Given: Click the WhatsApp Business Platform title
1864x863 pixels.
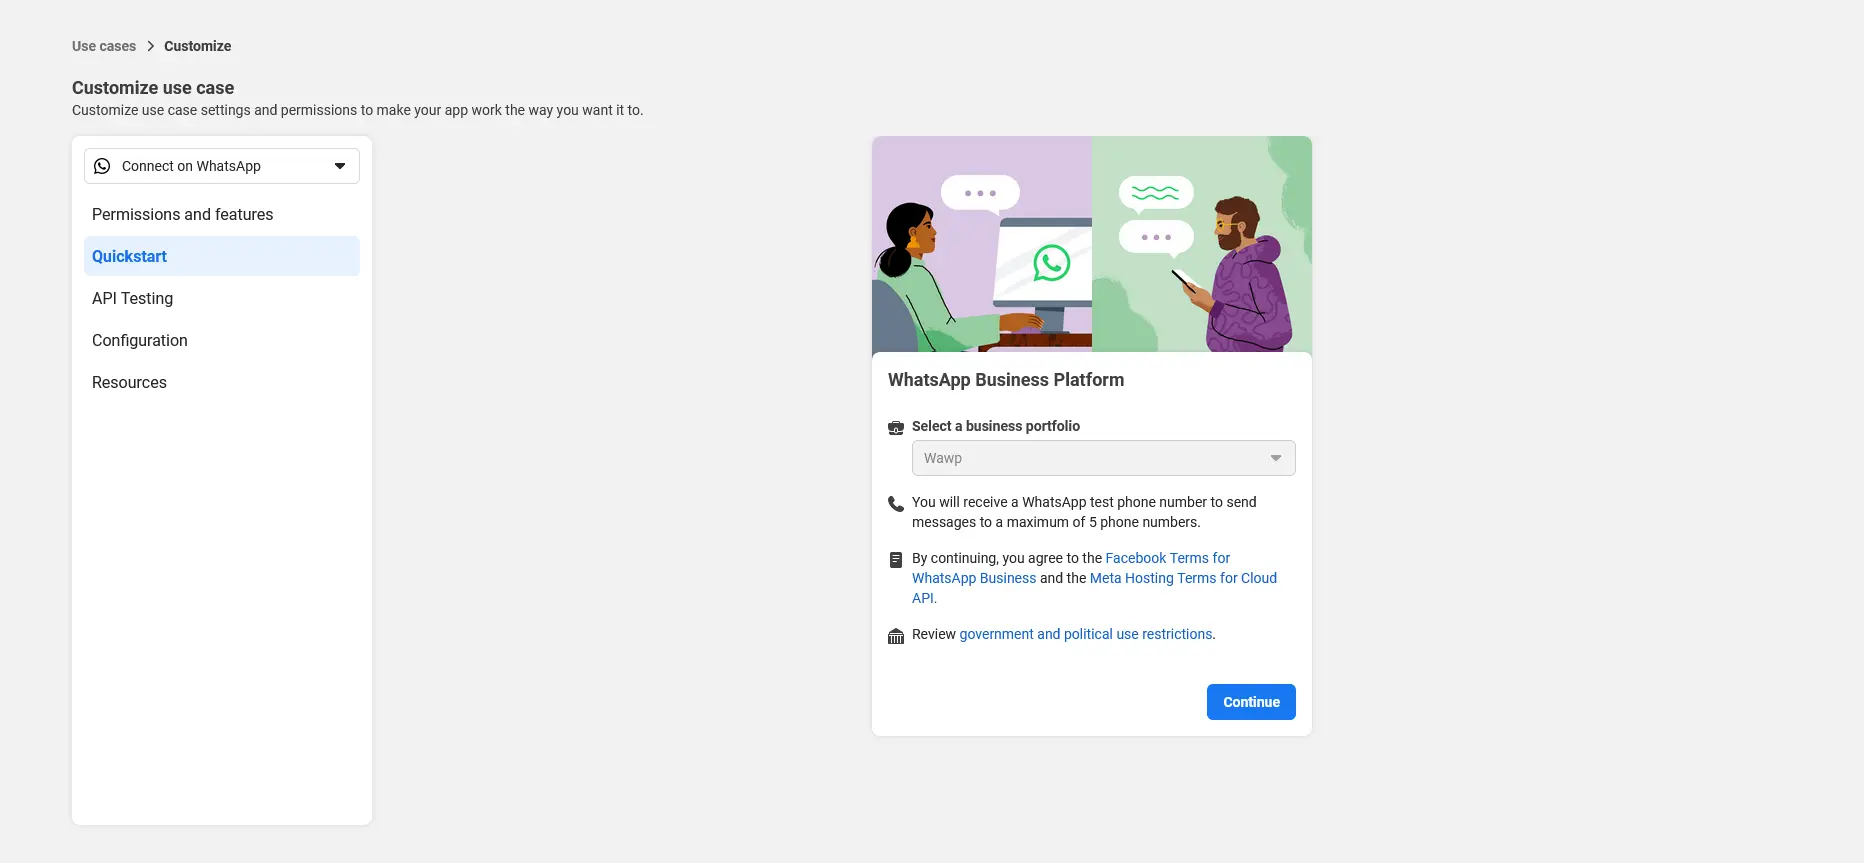Looking at the screenshot, I should pyautogui.click(x=1006, y=380).
